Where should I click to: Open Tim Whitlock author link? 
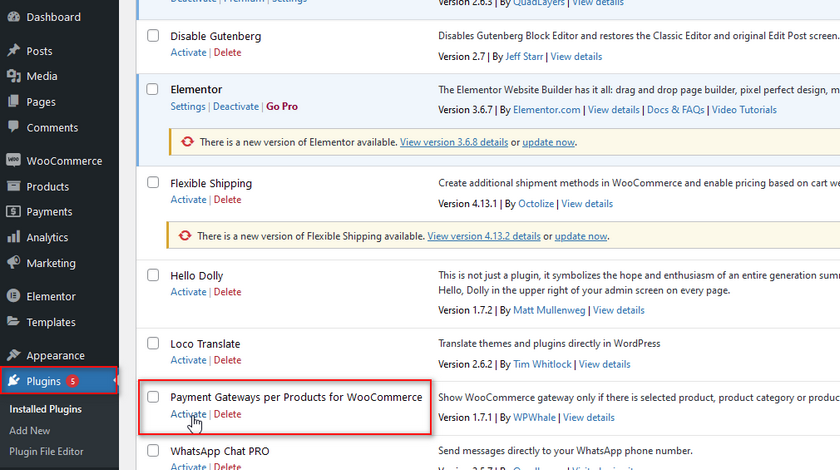542,364
